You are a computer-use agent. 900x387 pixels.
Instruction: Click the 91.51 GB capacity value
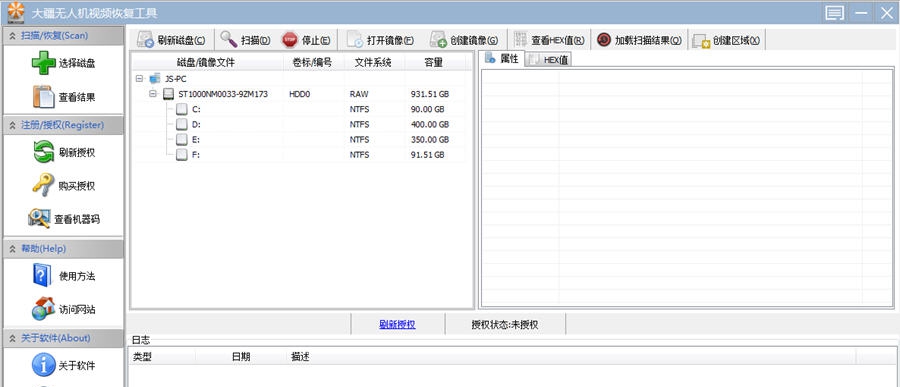[428, 155]
